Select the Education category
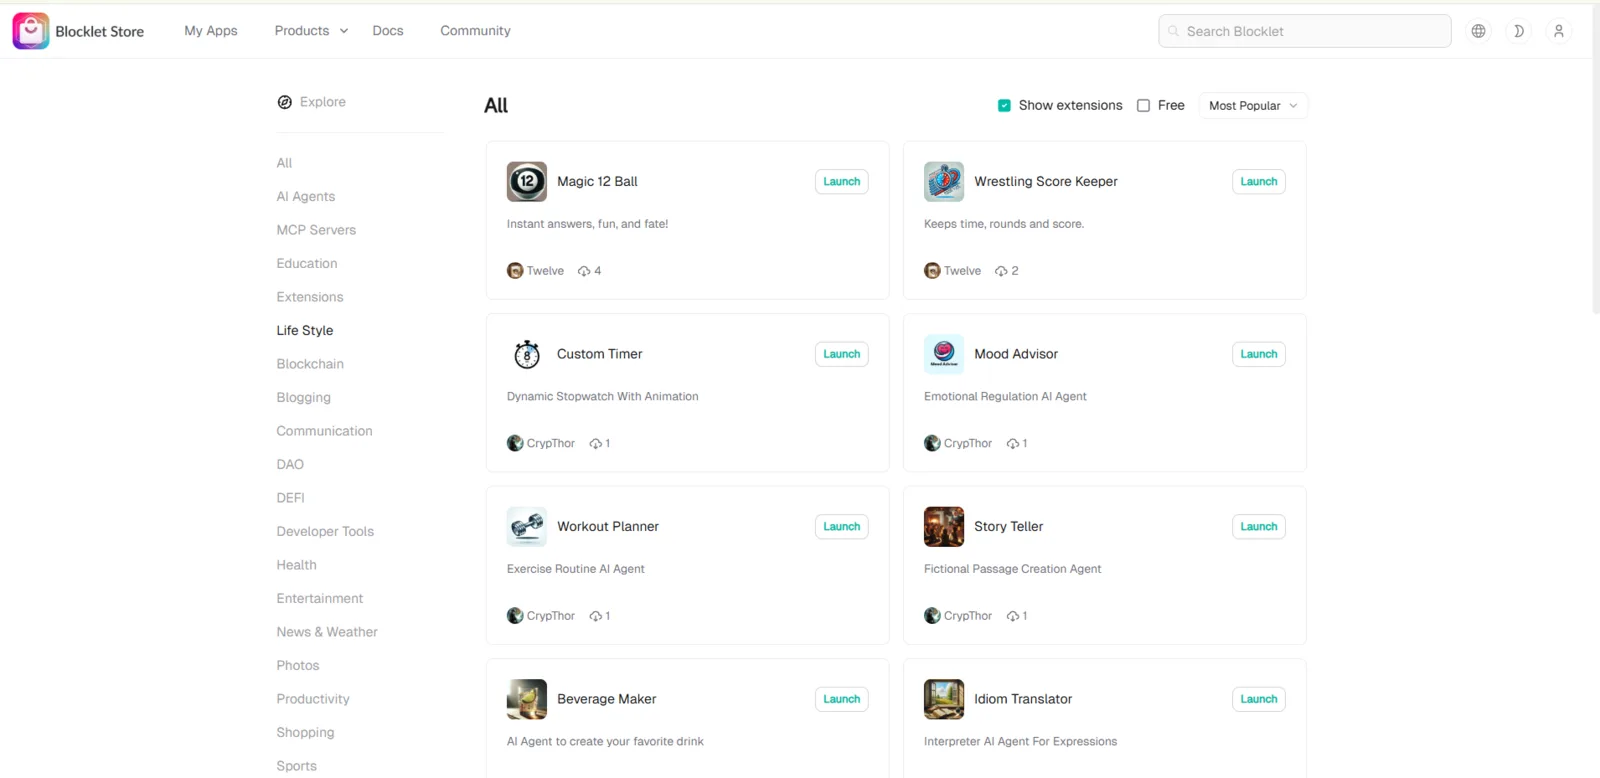 (307, 264)
